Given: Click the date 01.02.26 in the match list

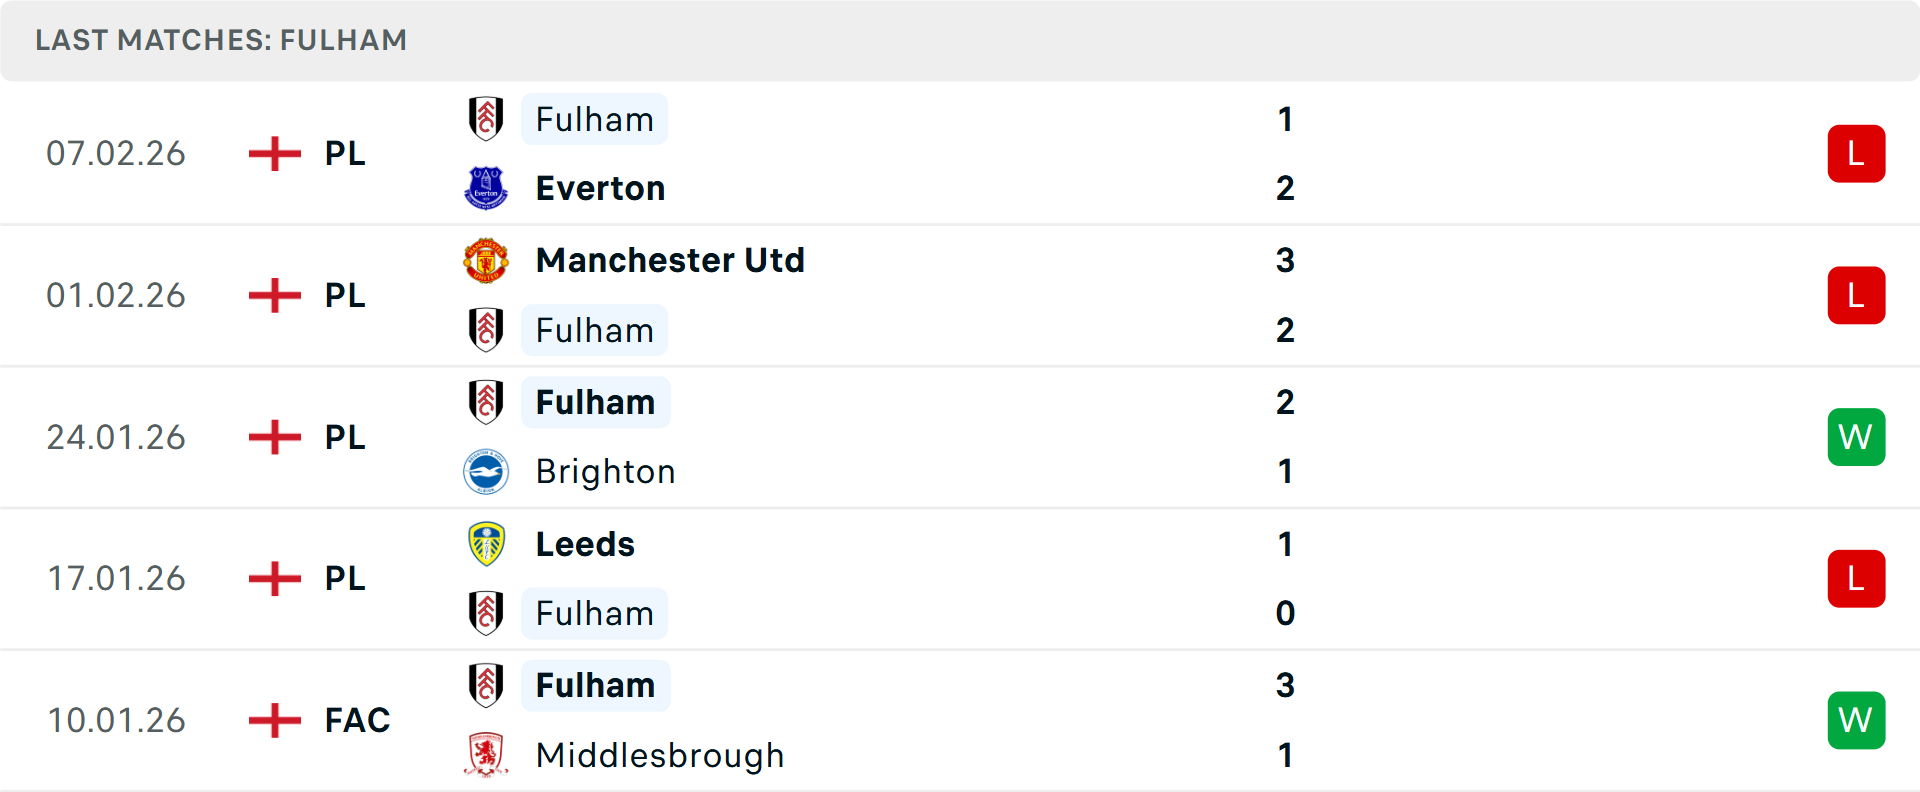Looking at the screenshot, I should pos(116,295).
